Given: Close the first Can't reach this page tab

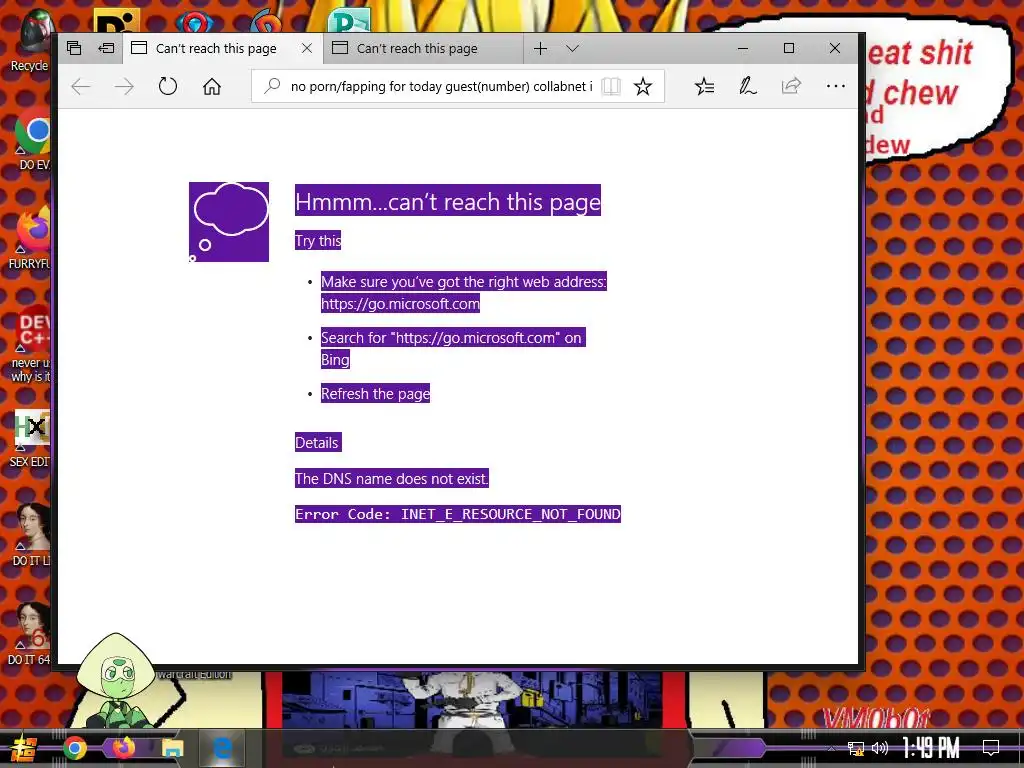Looking at the screenshot, I should coord(307,48).
